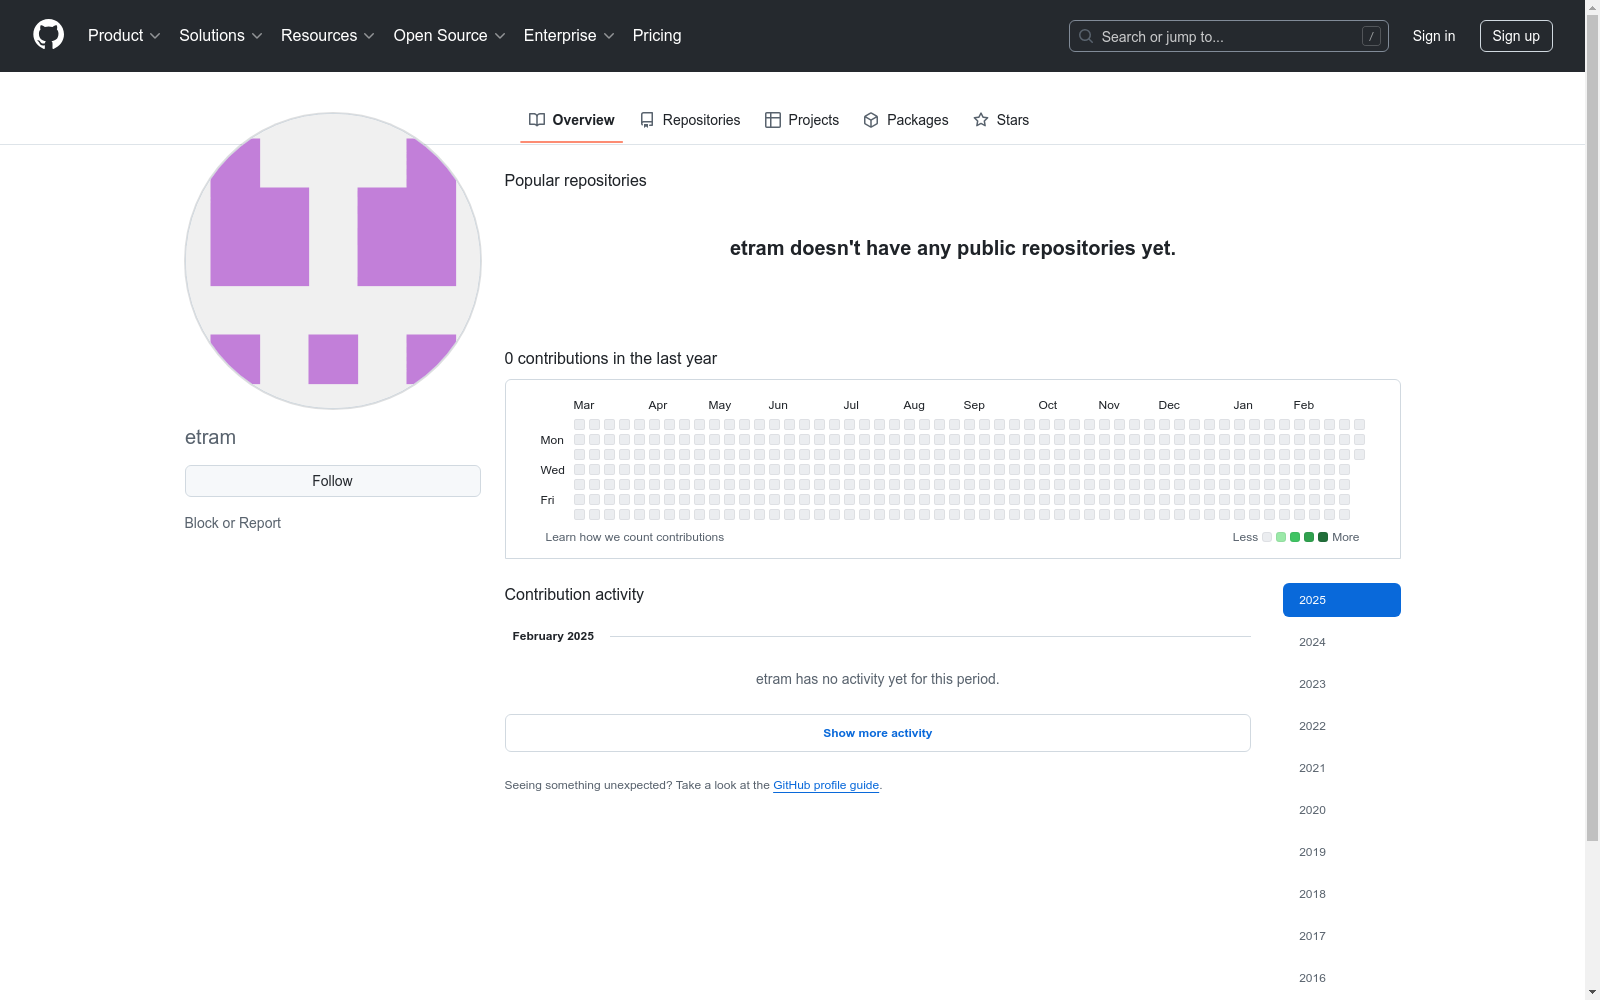
Task: Click the darkest green legend swatch
Action: point(1323,537)
